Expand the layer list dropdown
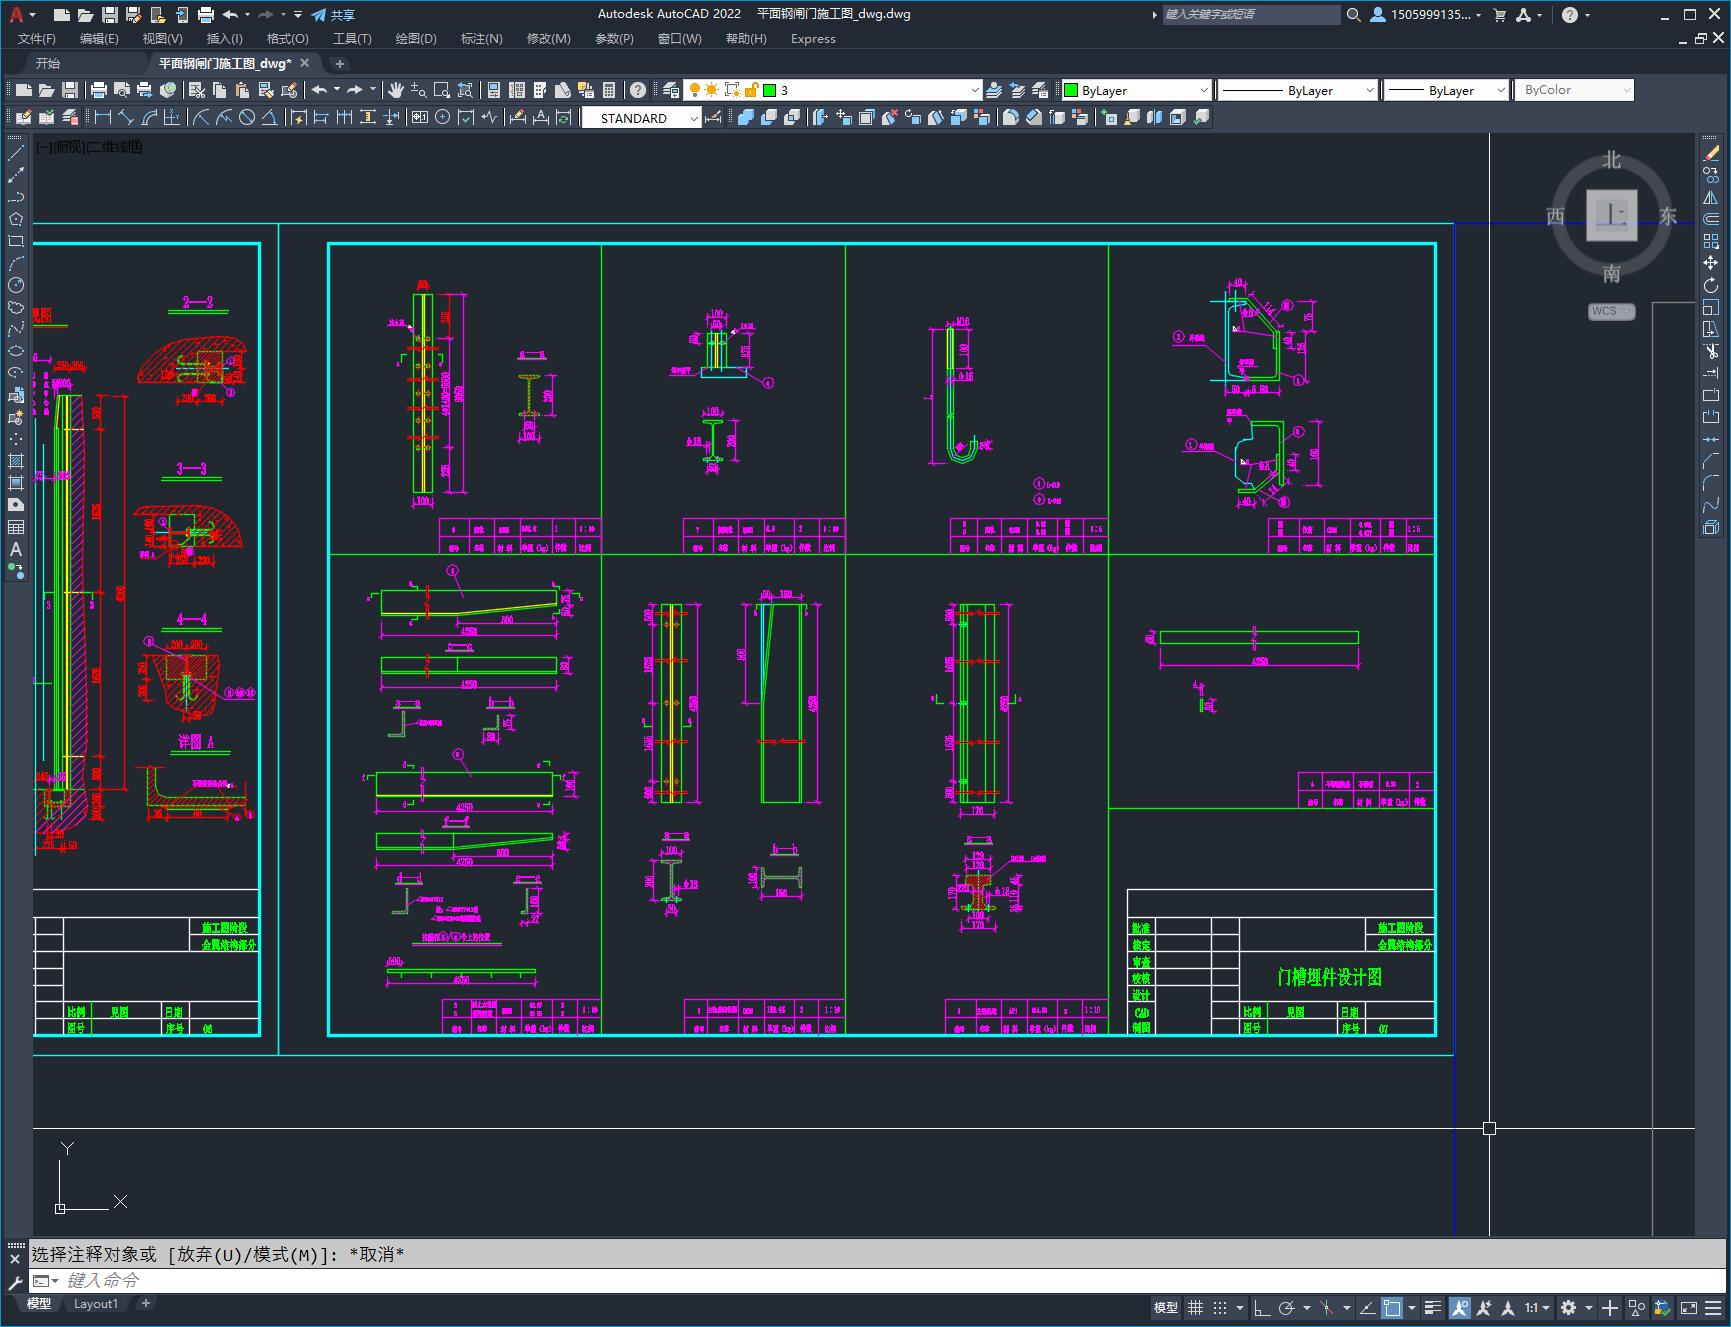 tap(975, 90)
